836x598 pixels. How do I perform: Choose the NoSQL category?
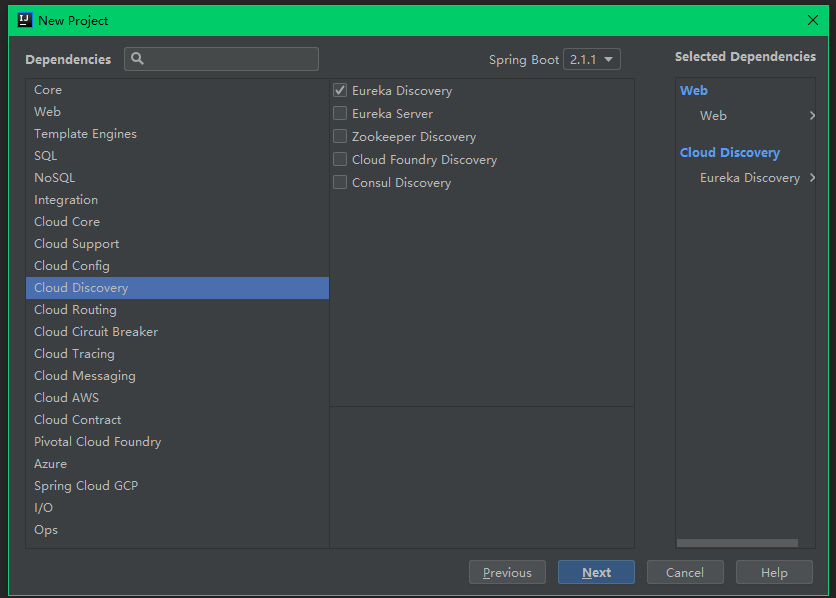[x=178, y=177]
